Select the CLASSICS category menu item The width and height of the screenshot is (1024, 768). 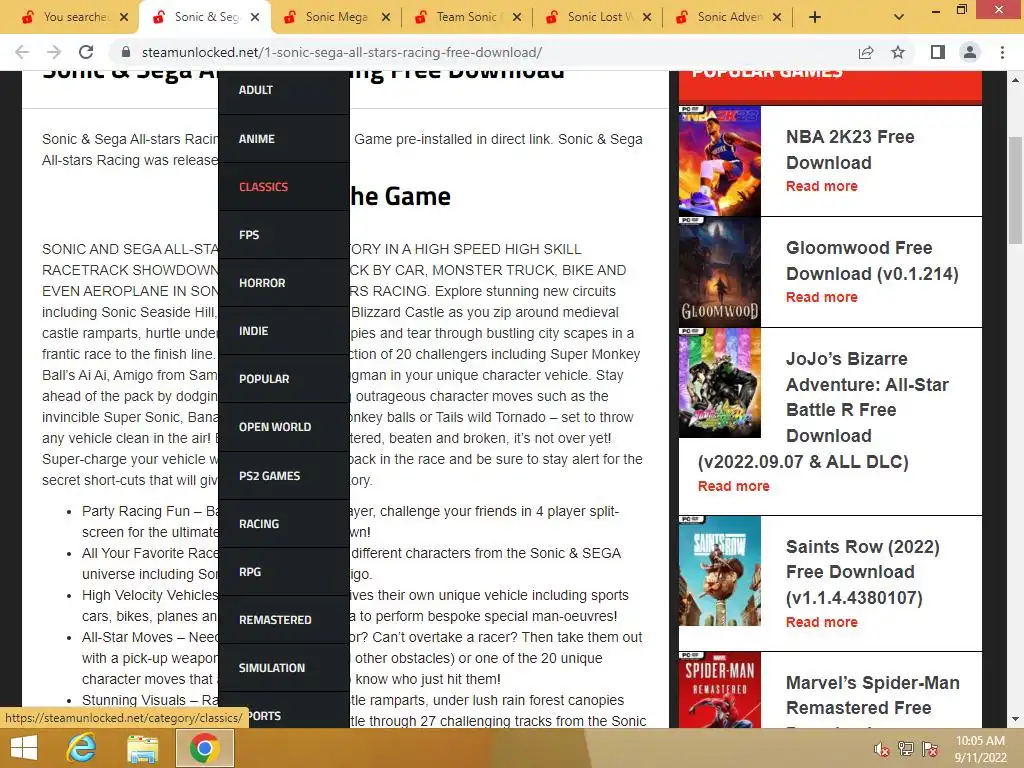[284, 187]
